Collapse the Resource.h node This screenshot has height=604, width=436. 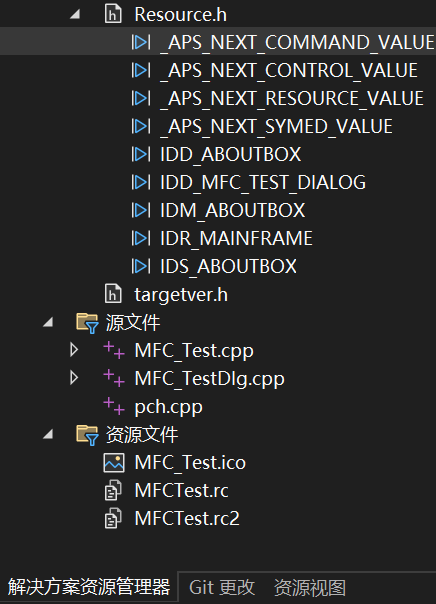point(75,15)
